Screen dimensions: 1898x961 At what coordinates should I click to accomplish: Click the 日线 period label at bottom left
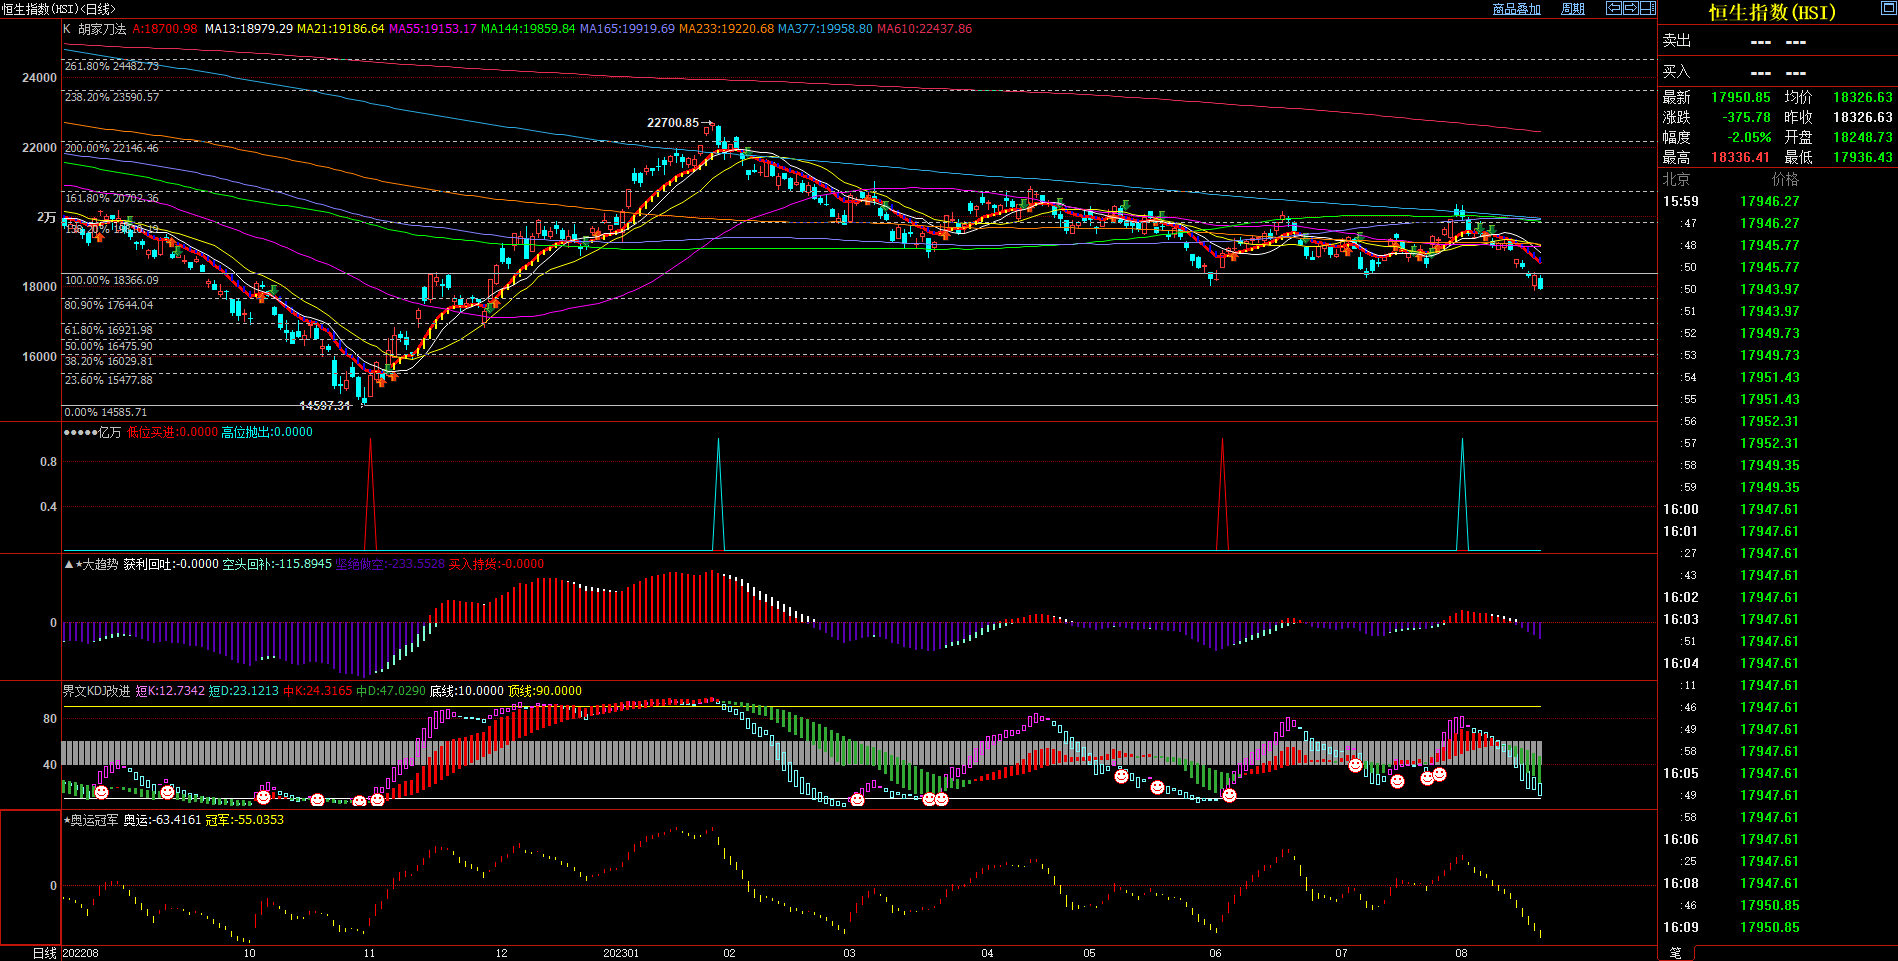(x=44, y=953)
